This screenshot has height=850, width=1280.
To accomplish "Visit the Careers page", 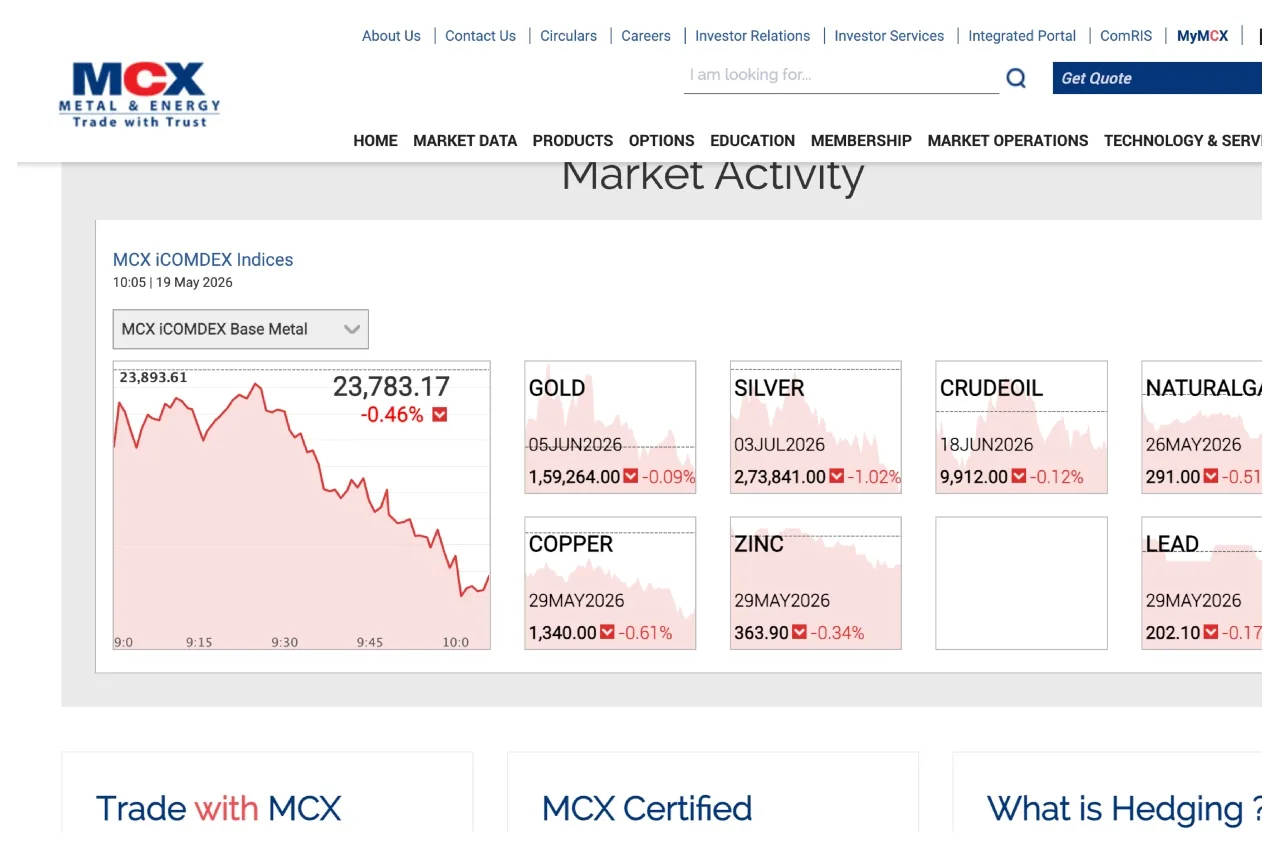I will tap(646, 36).
